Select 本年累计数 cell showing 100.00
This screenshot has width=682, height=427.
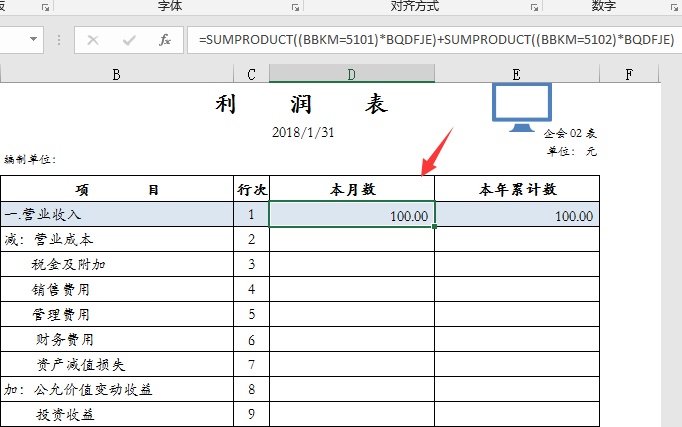[517, 214]
